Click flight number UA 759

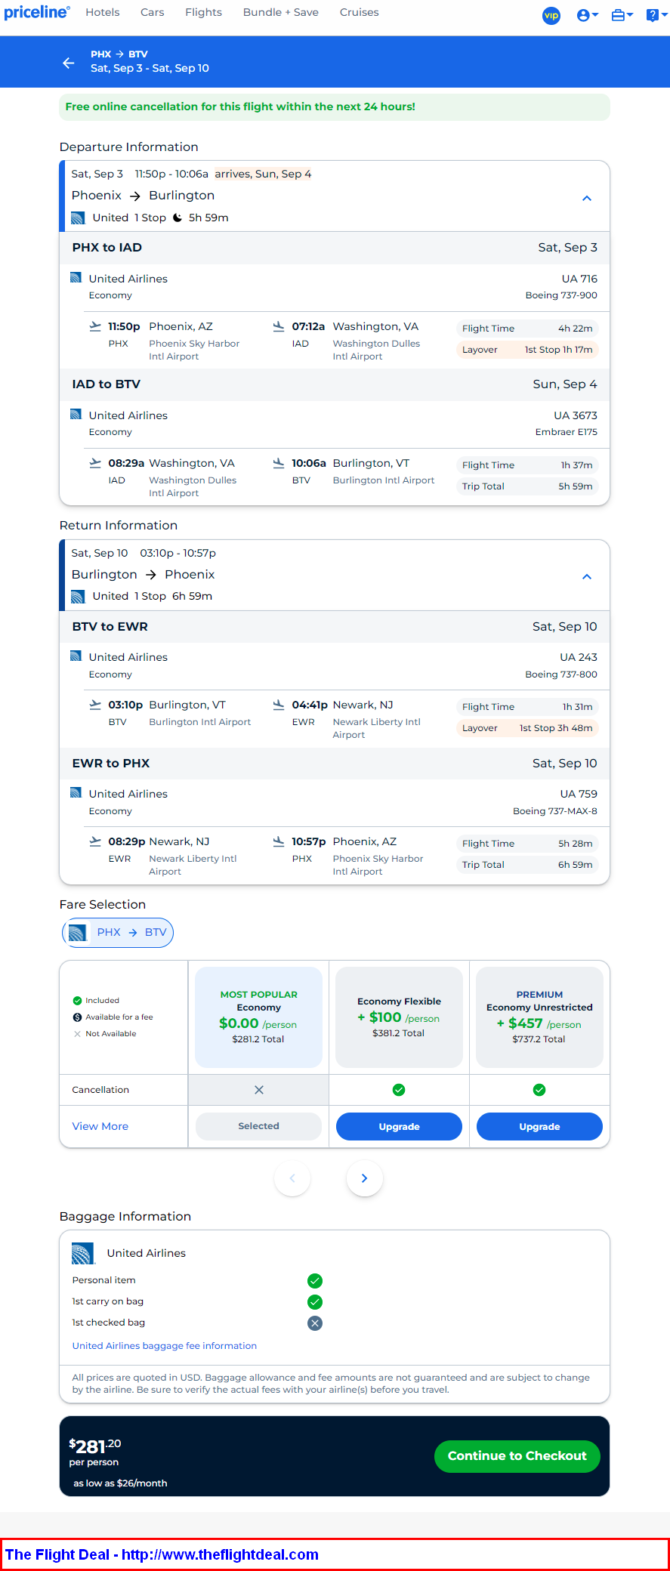click(578, 794)
